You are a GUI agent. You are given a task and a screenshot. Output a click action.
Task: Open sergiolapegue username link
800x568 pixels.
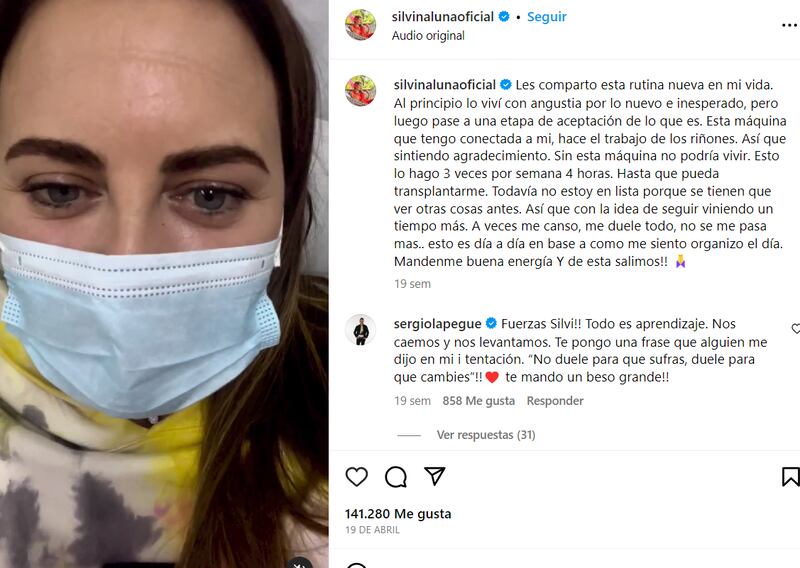pyautogui.click(x=437, y=324)
